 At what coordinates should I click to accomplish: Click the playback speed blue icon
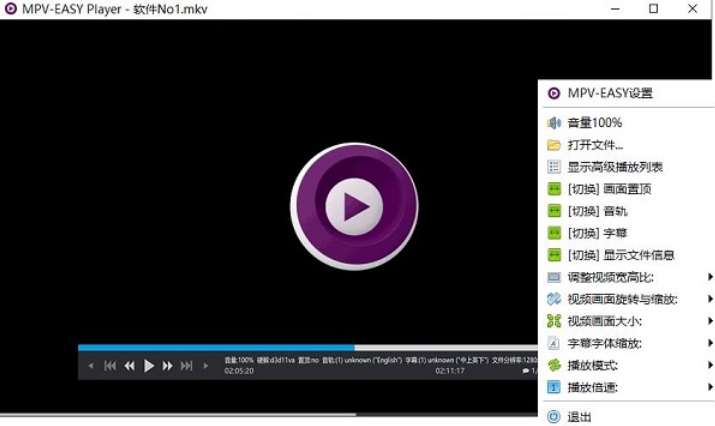click(554, 387)
